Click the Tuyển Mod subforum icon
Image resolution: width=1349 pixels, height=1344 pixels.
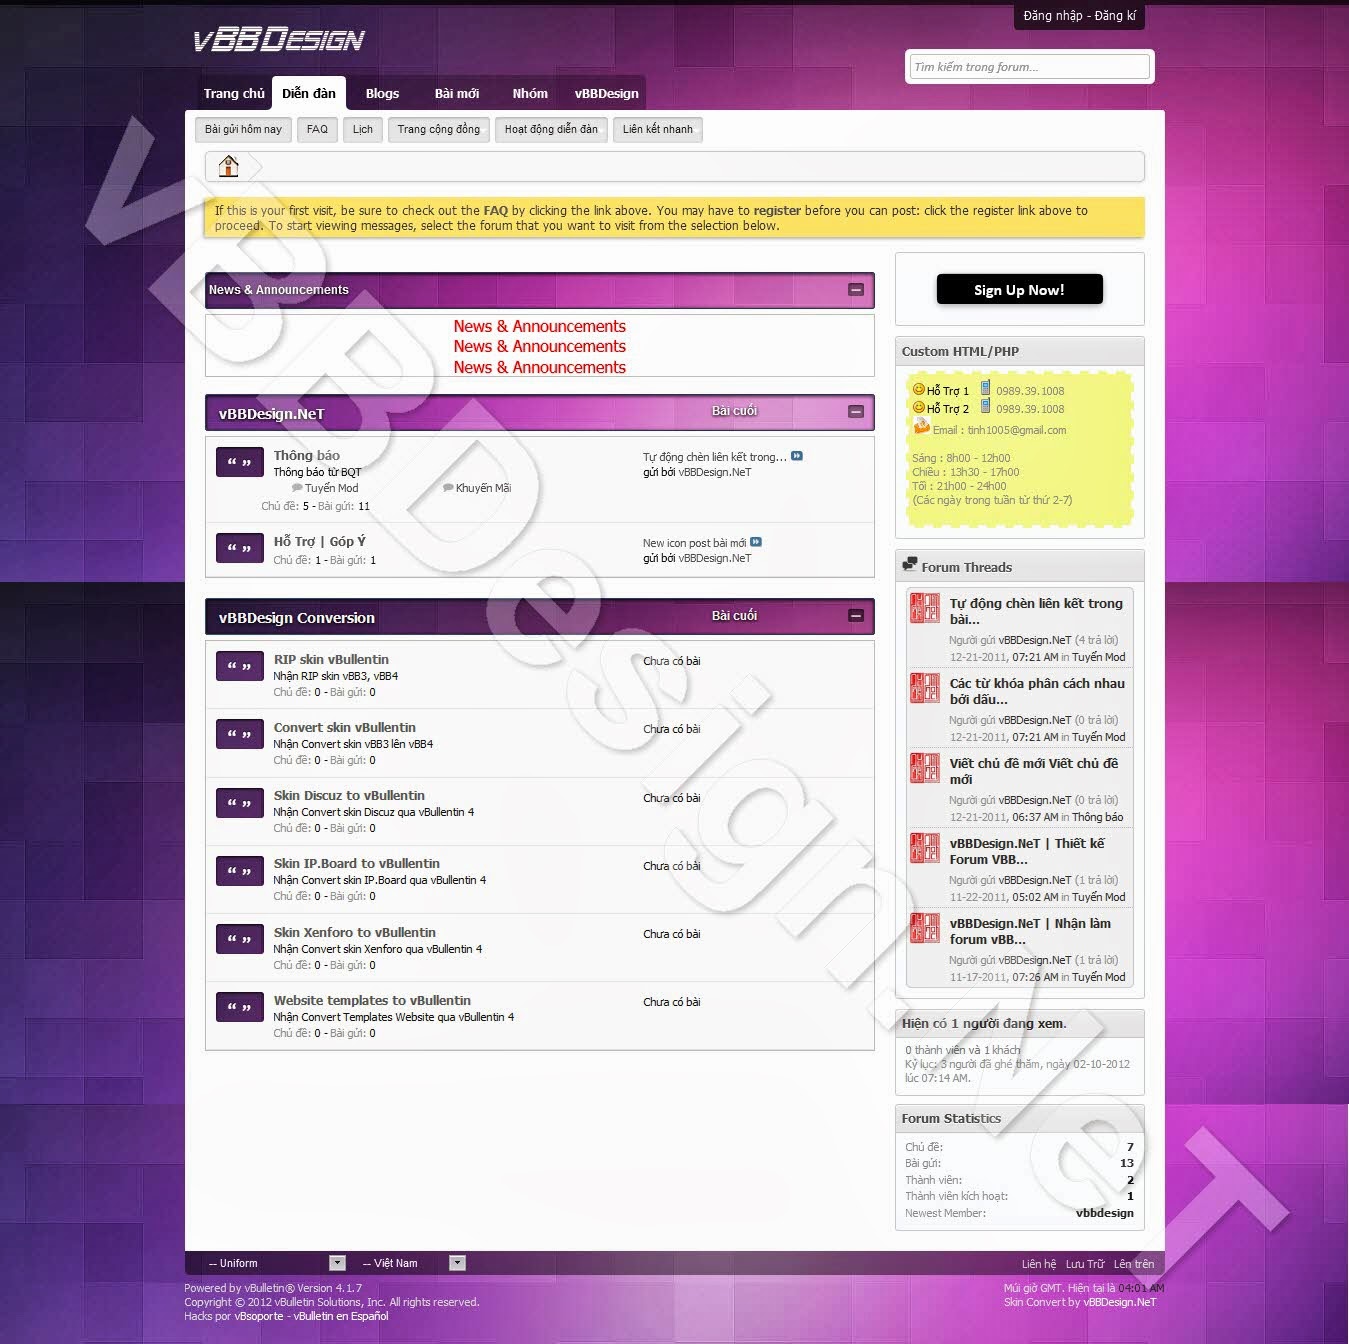297,488
